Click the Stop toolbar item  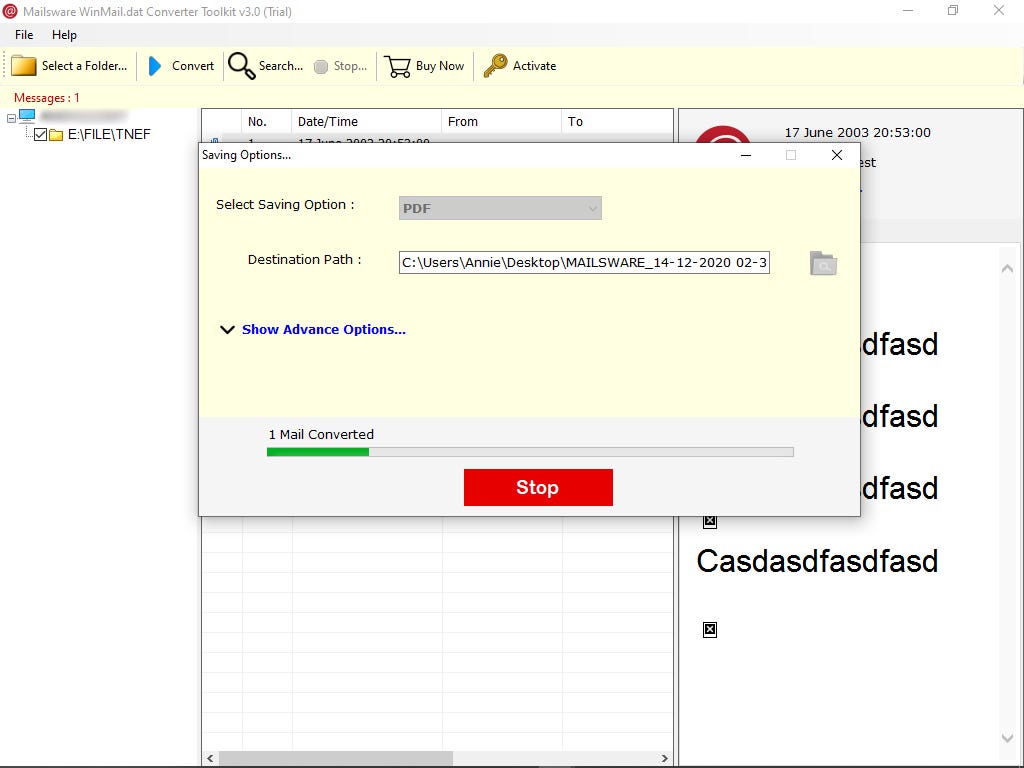click(340, 66)
